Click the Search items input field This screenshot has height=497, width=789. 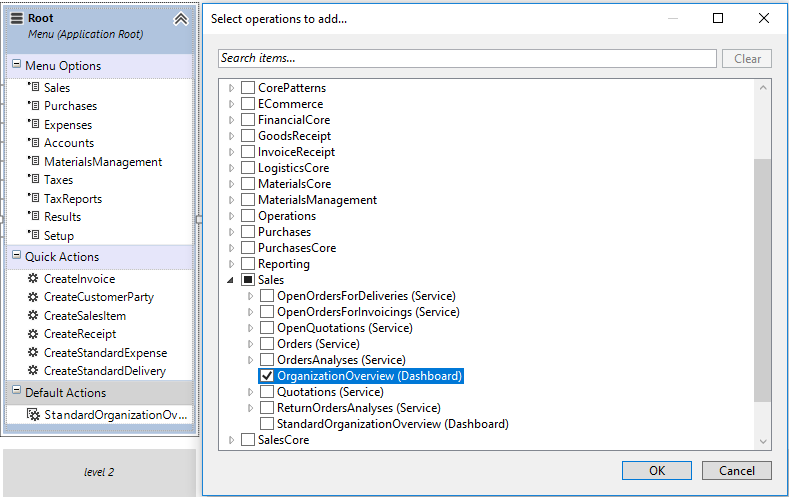pos(467,58)
